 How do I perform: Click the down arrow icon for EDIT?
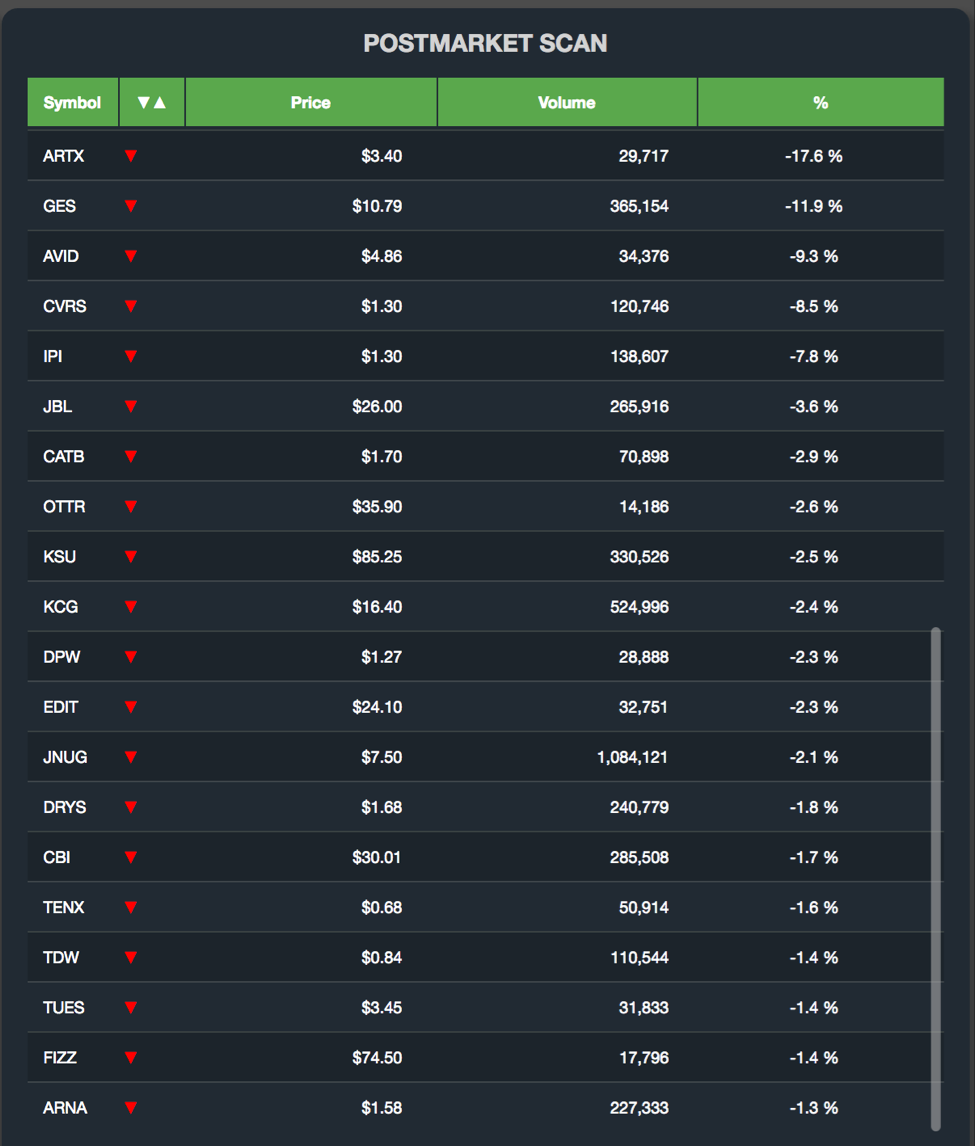pyautogui.click(x=131, y=707)
